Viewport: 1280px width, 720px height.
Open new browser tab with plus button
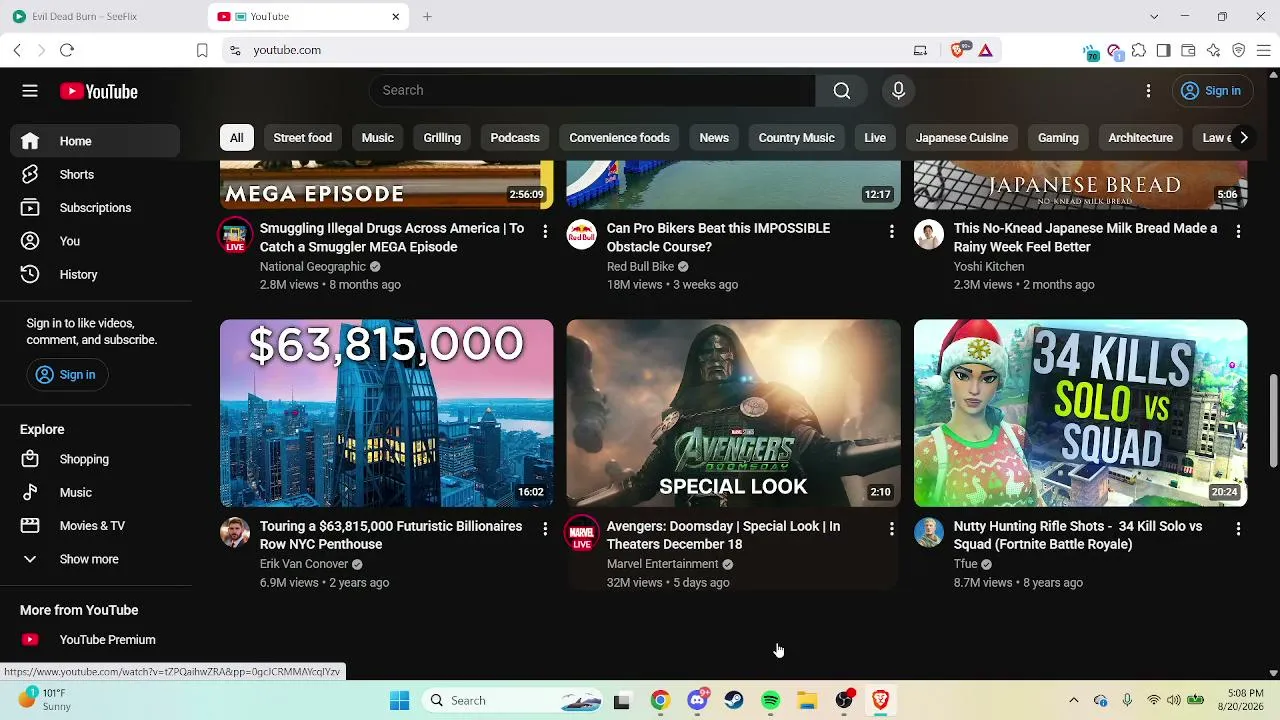[x=427, y=16]
